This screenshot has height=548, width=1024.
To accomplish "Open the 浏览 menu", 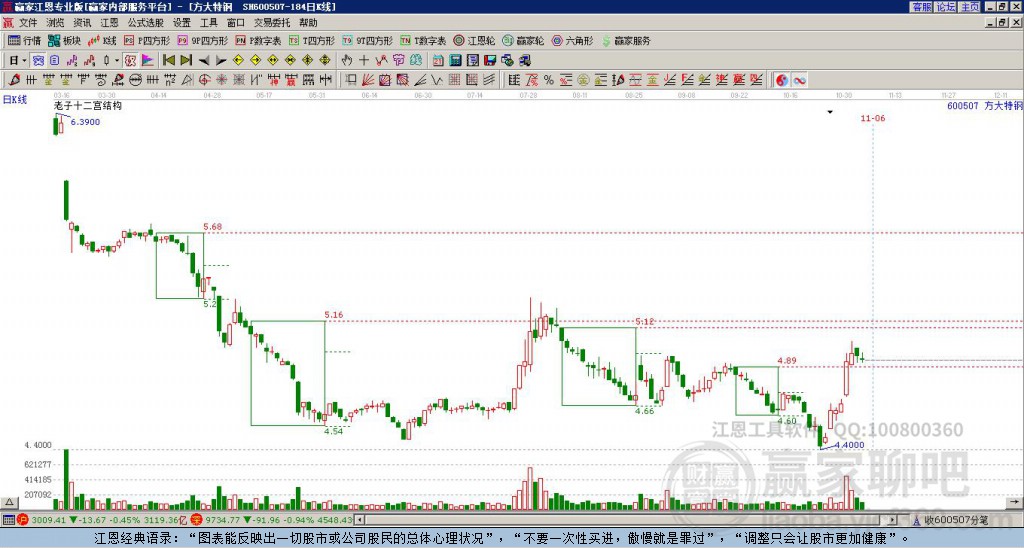I will [55, 23].
